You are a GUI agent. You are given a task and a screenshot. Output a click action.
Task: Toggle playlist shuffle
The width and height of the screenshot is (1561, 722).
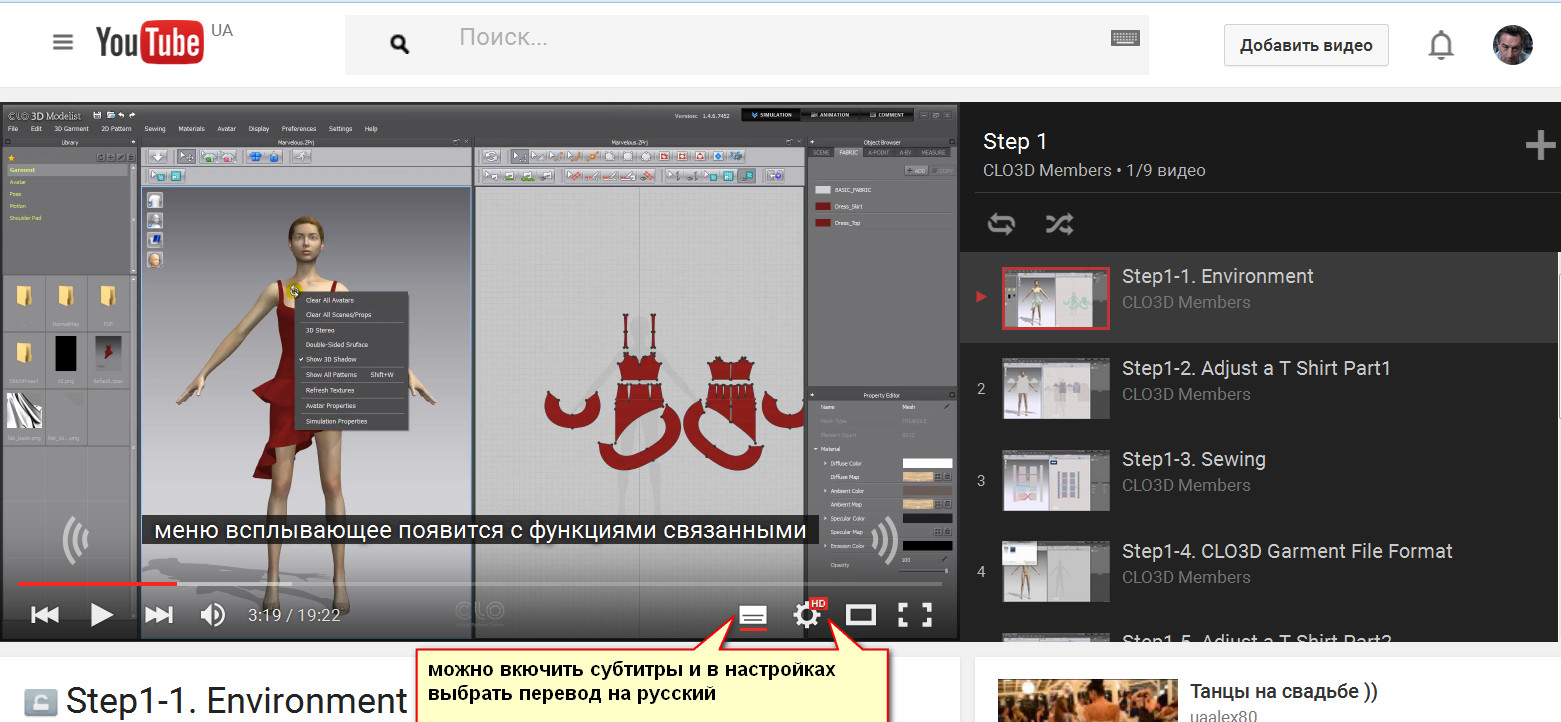[1058, 224]
